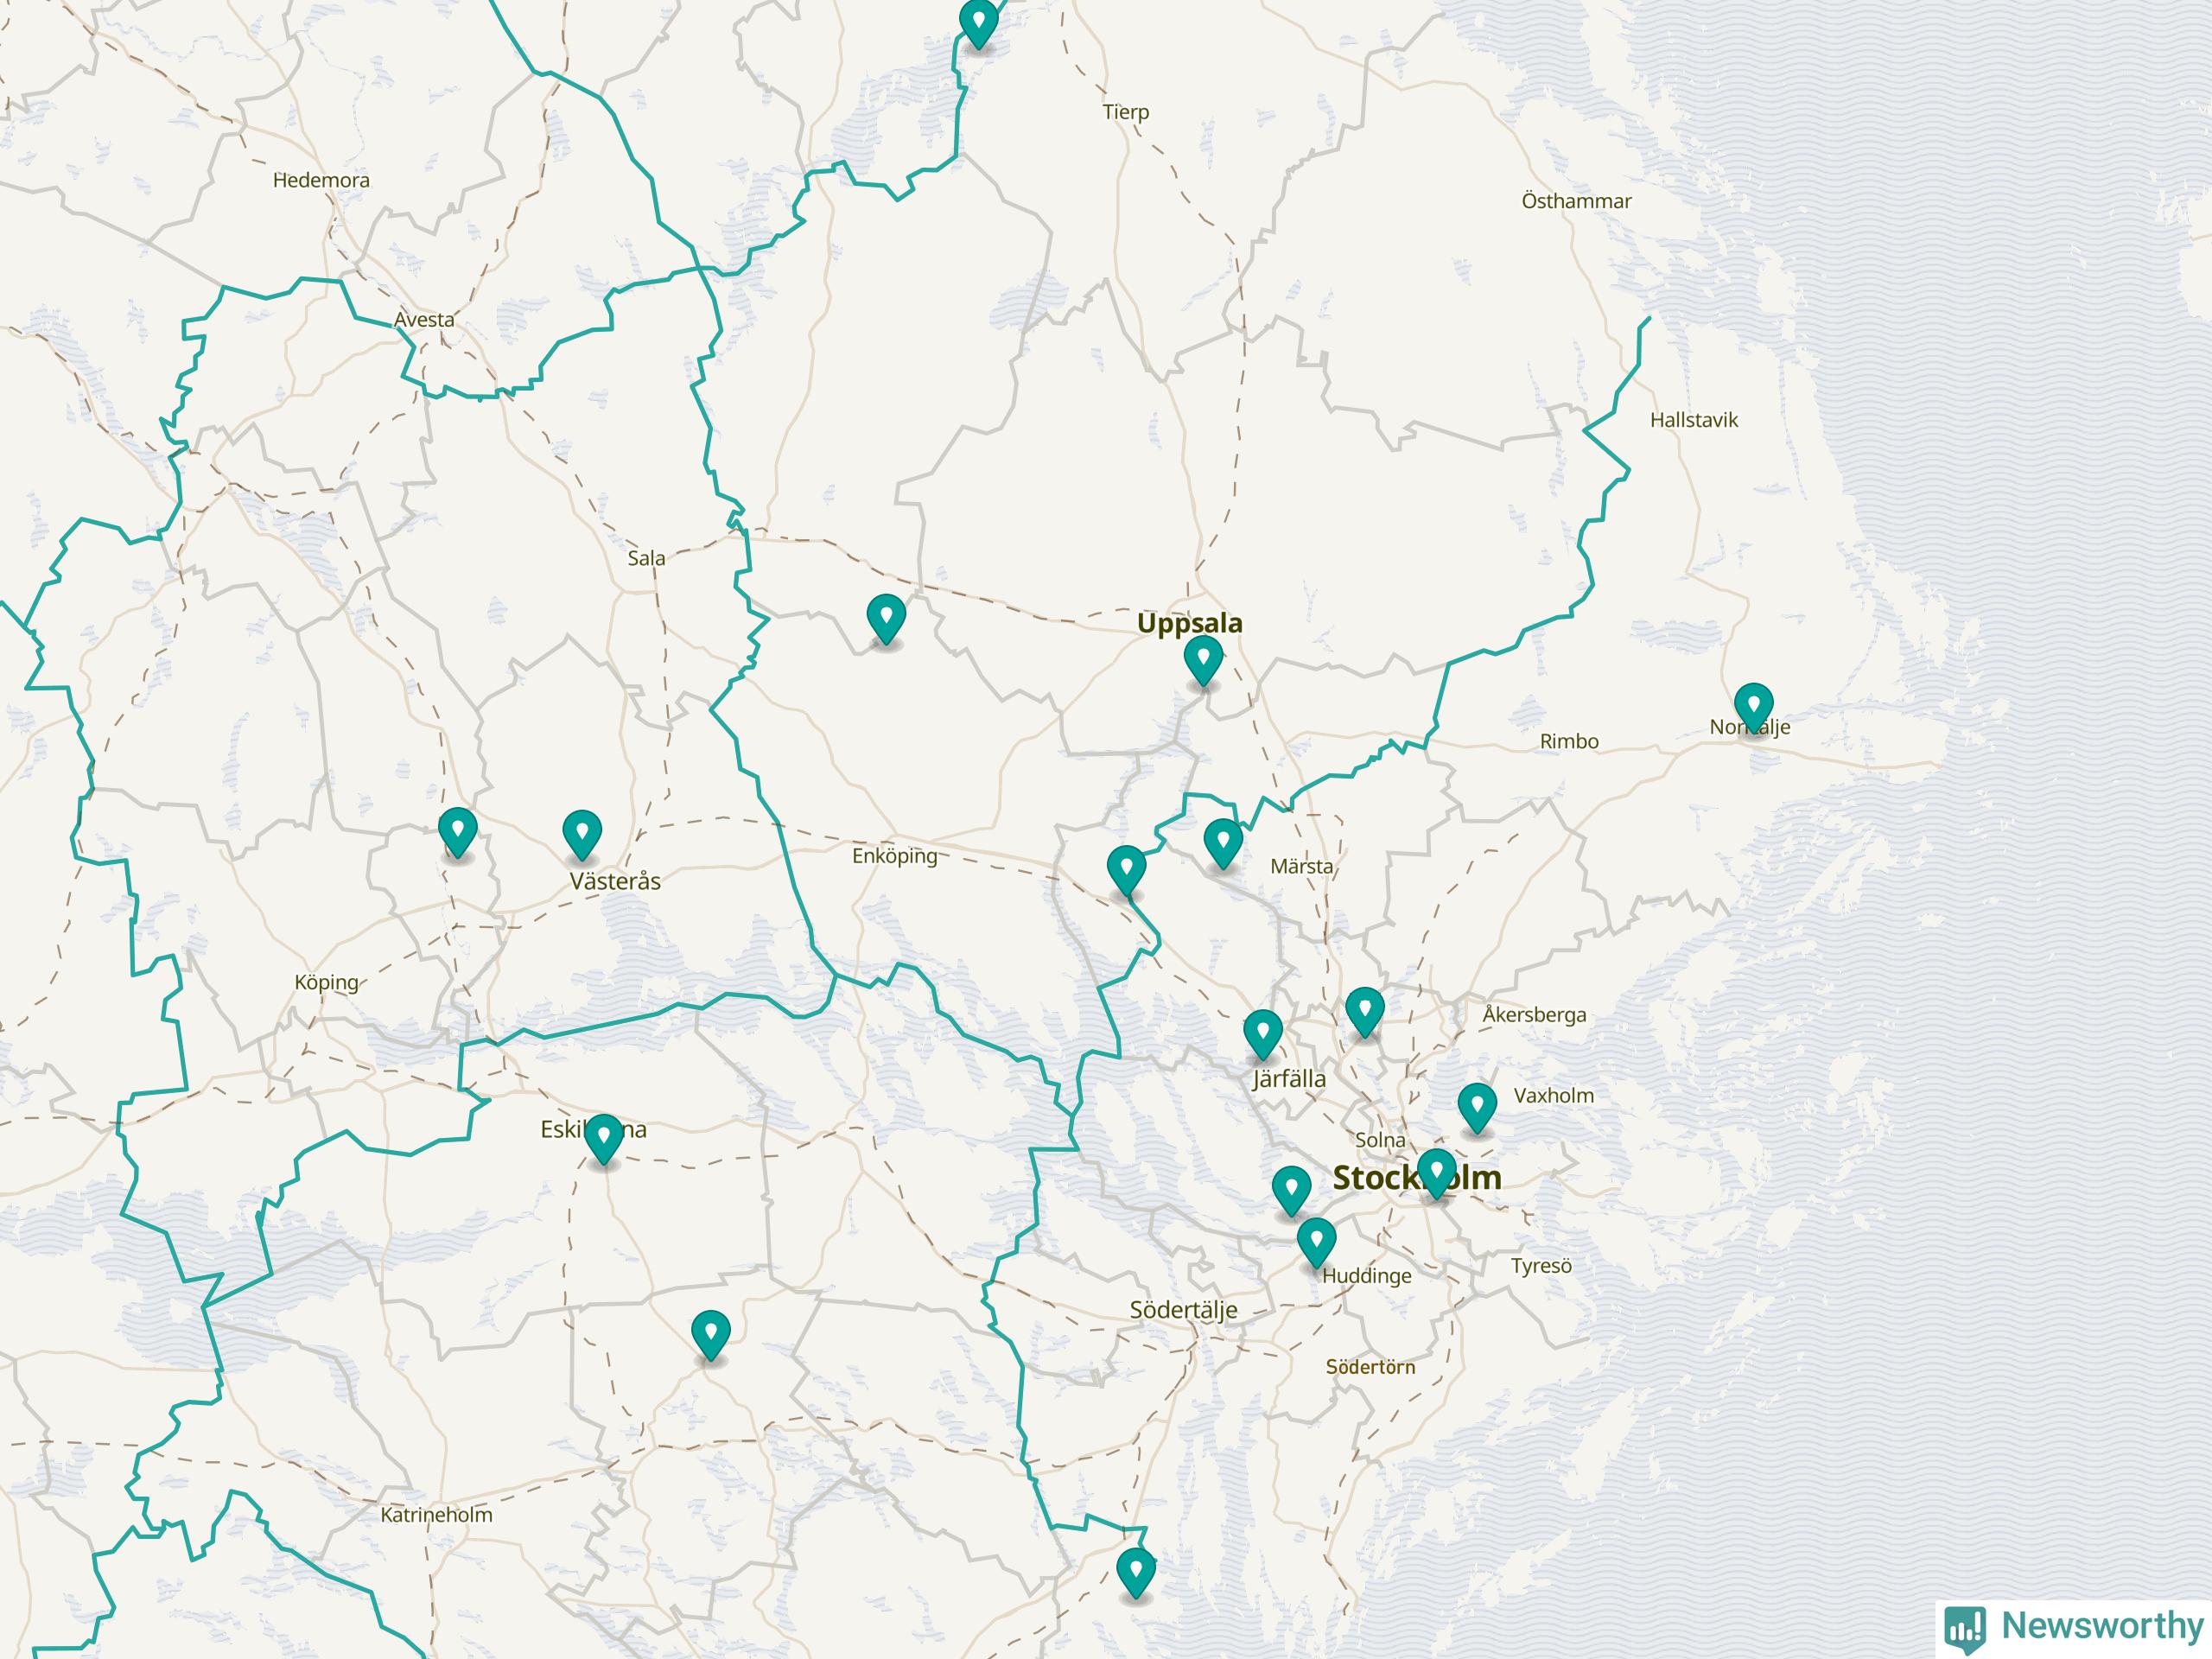The image size is (2212, 1659).
Task: Click the map pin at Norrtälje
Action: (1753, 706)
